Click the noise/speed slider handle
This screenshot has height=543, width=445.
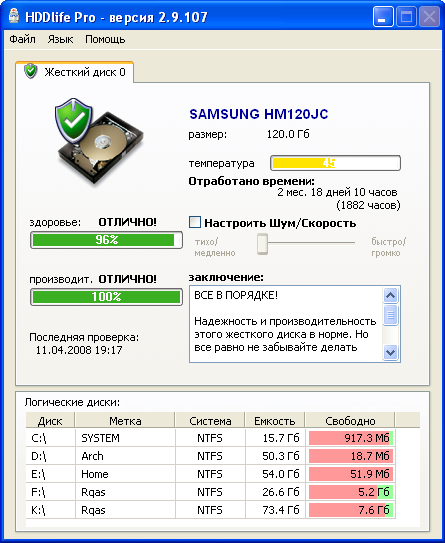pos(262,244)
